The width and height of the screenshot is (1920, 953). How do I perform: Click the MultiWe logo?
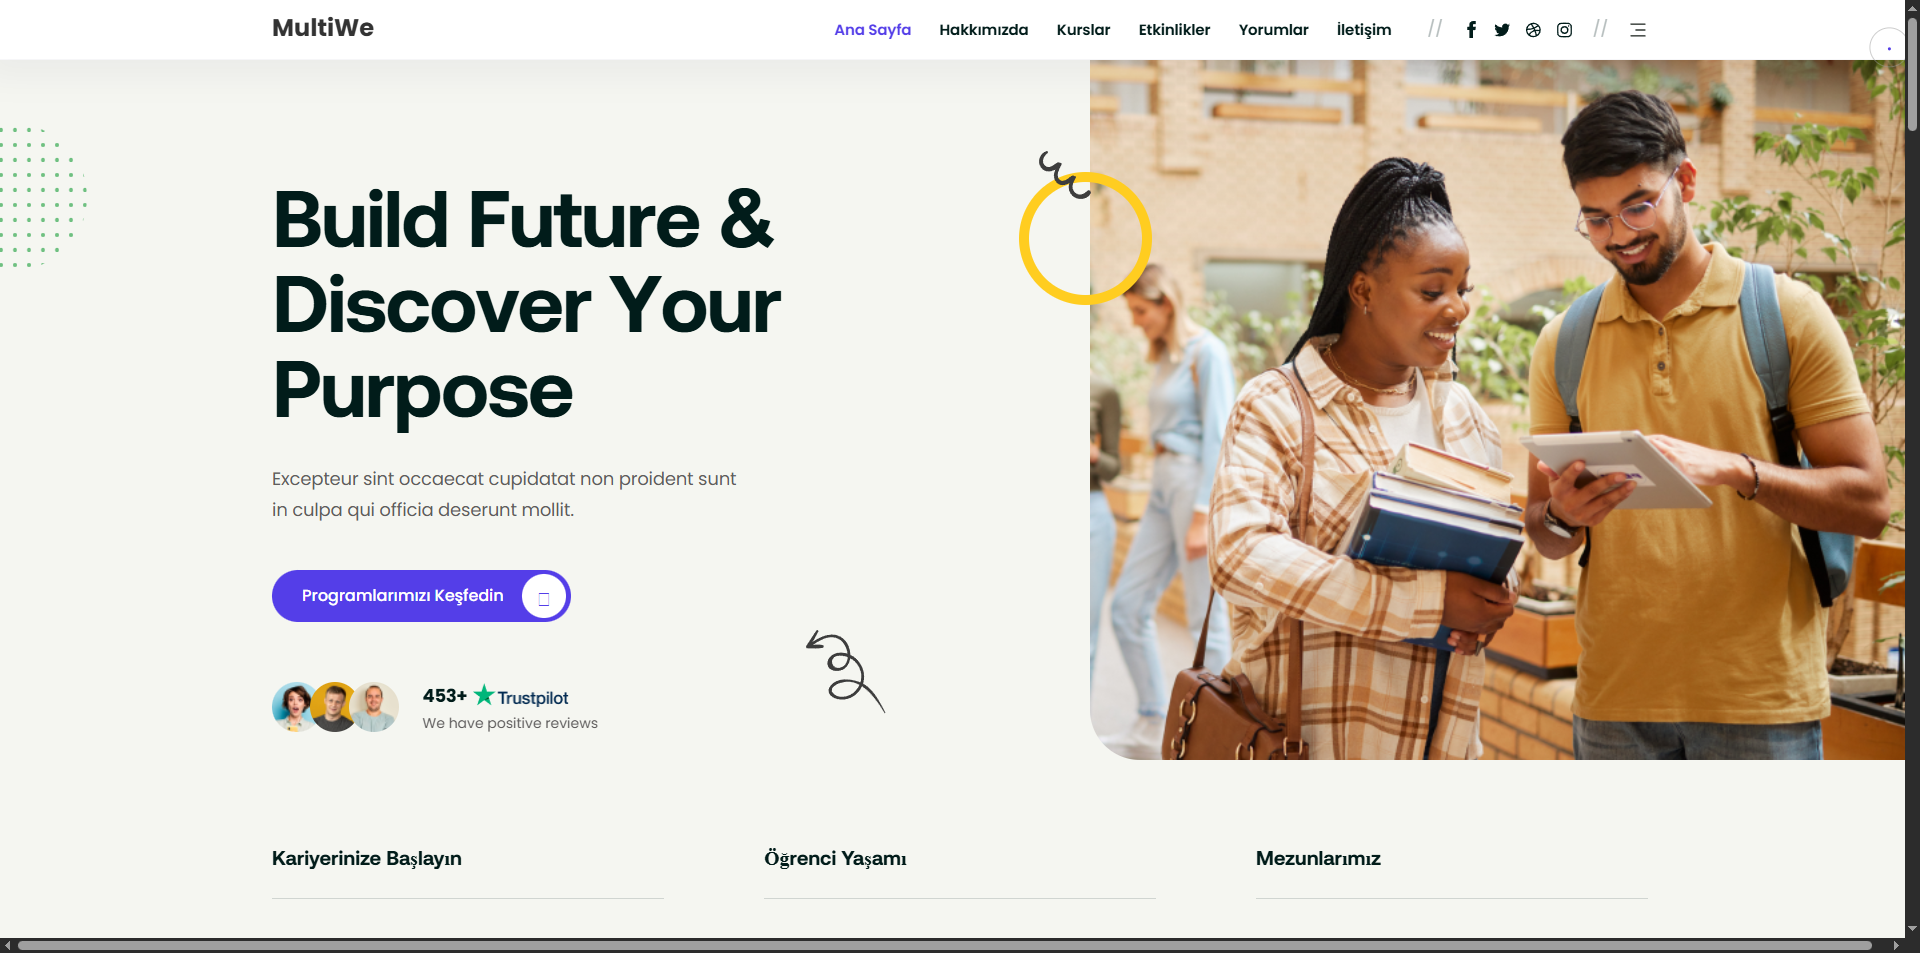pyautogui.click(x=323, y=28)
